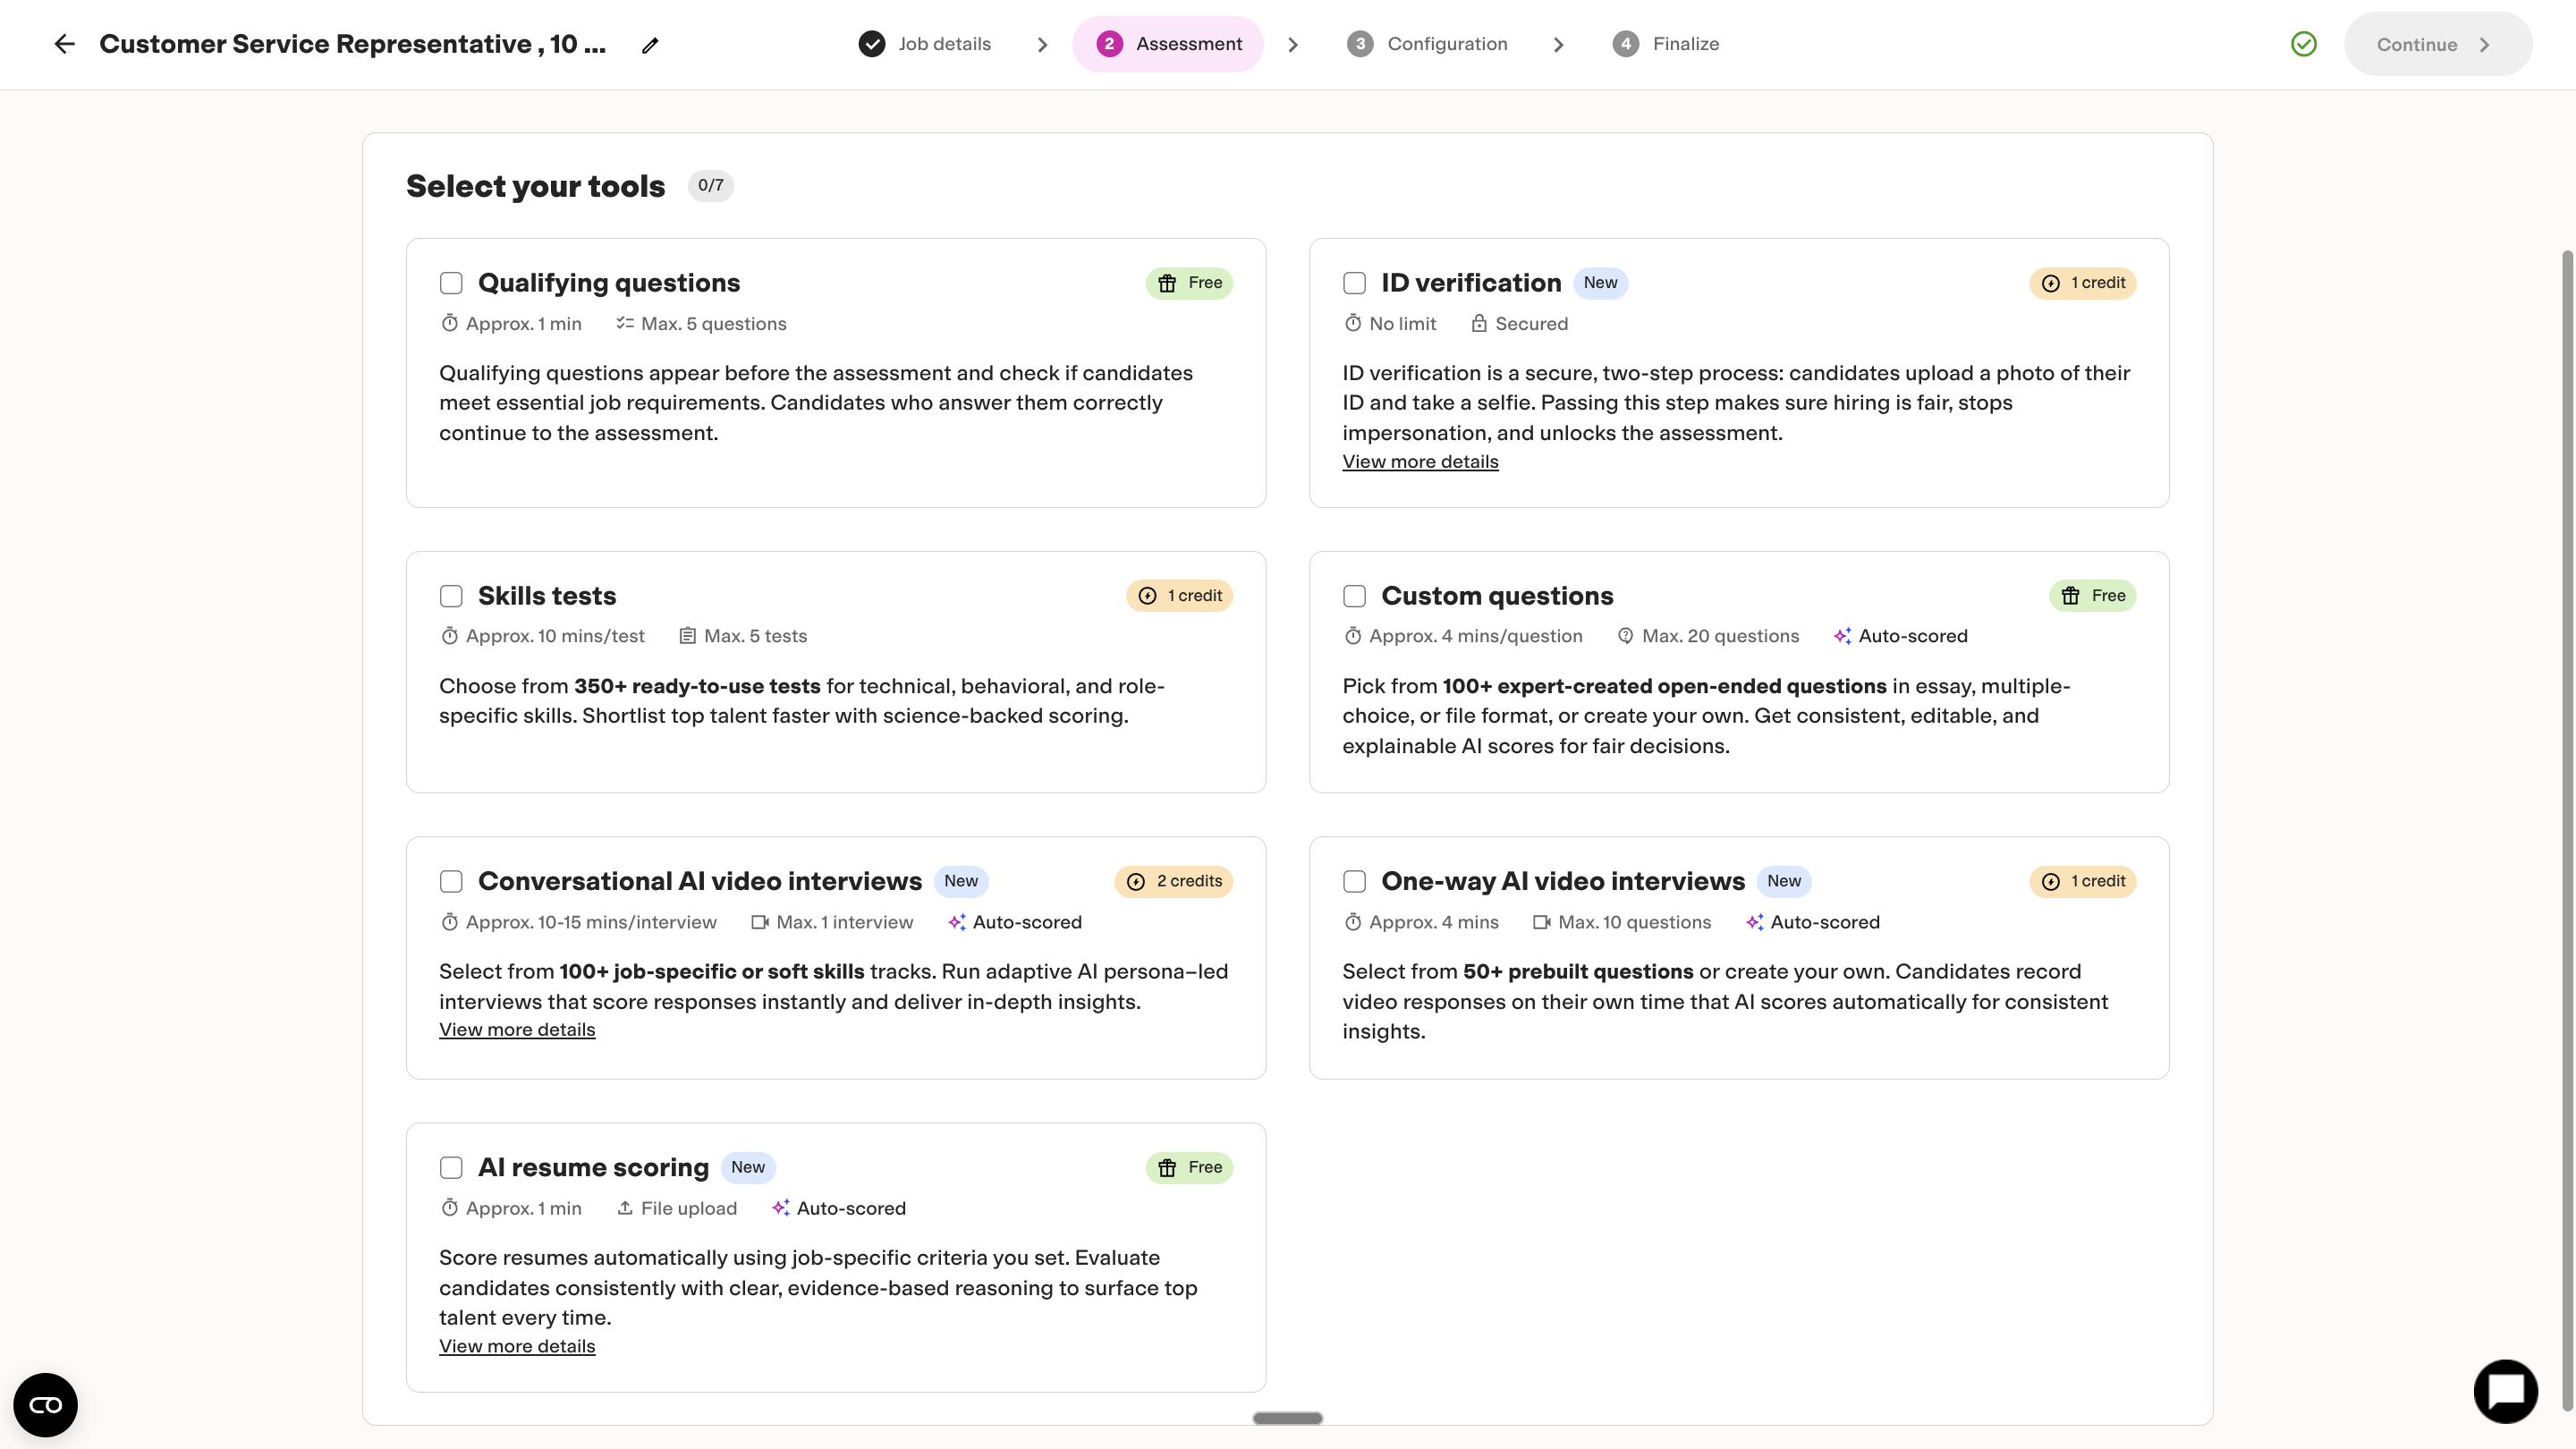Click the green saved-status check icon
The image size is (2576, 1449).
[2304, 44]
